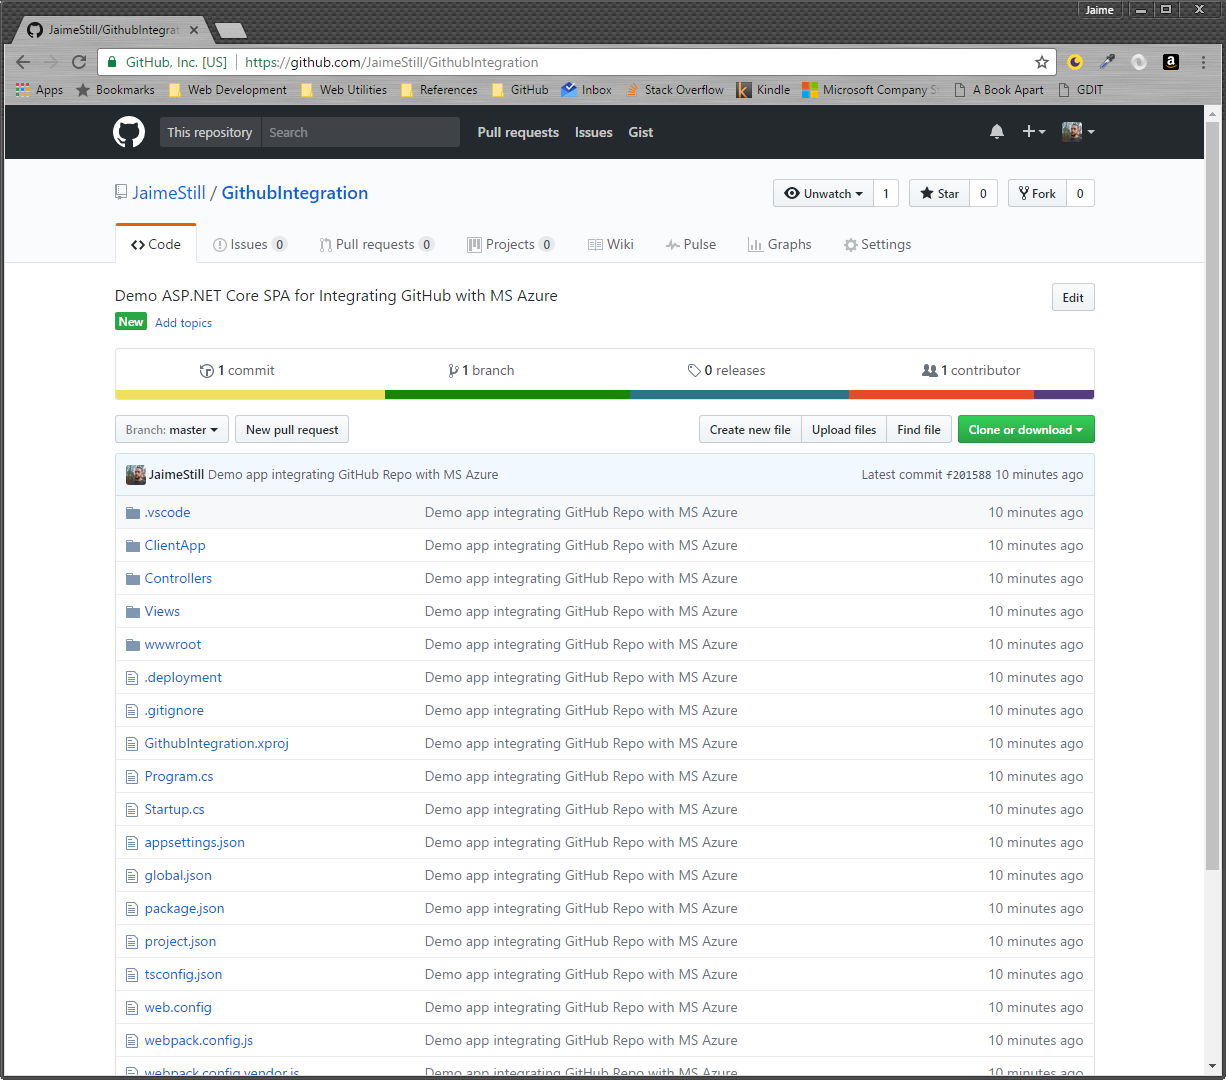Screen dimensions: 1226x1080
Task: Switch to the Settings tab
Action: 877,245
